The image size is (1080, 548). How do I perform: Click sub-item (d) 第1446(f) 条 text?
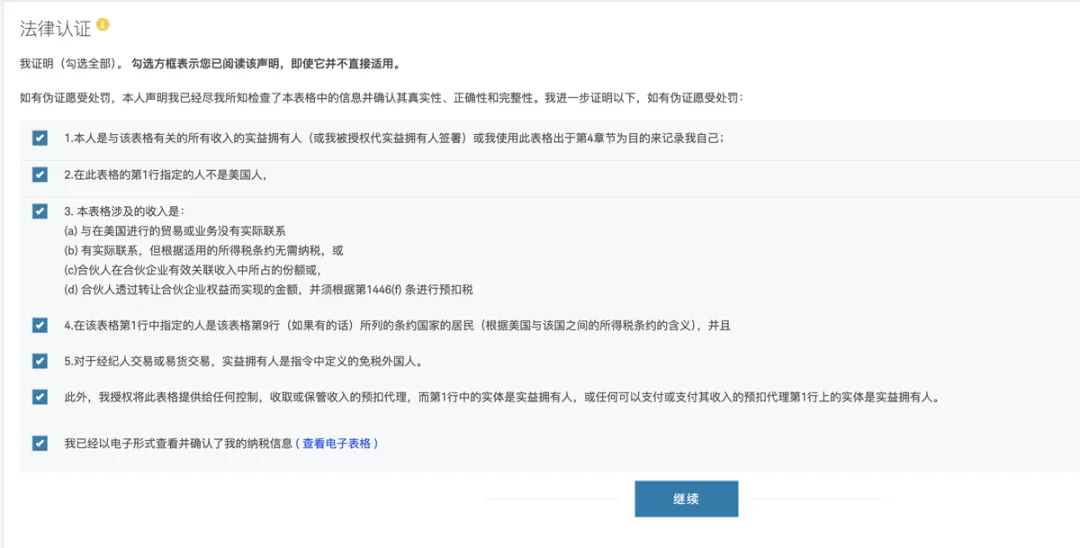(269, 290)
